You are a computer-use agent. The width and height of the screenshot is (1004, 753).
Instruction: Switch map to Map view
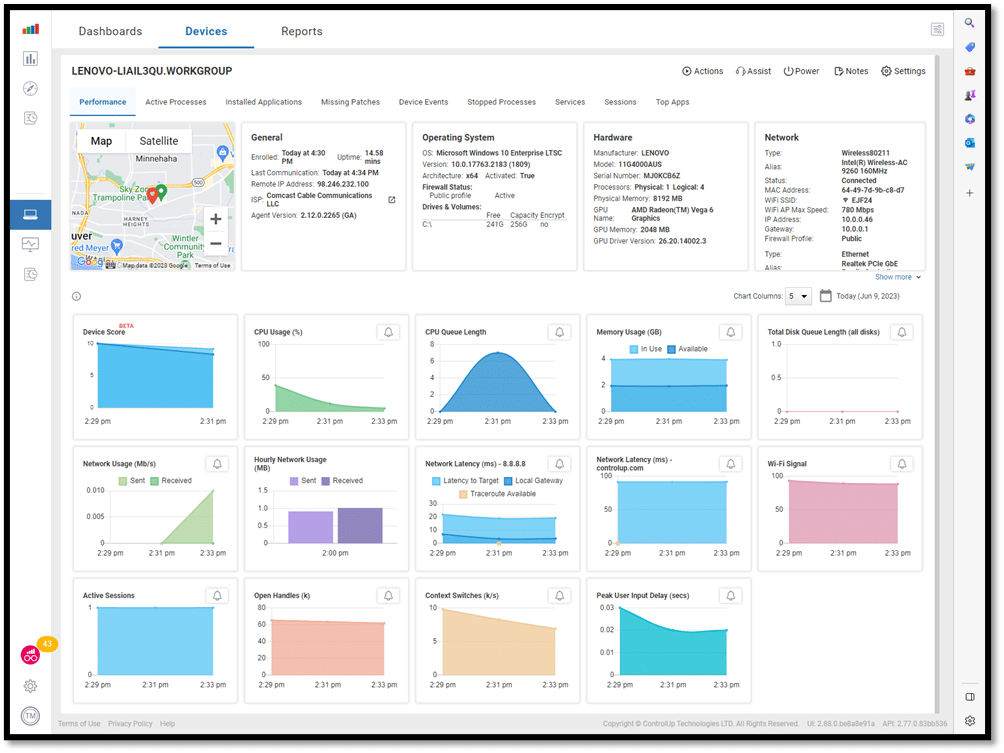click(101, 141)
